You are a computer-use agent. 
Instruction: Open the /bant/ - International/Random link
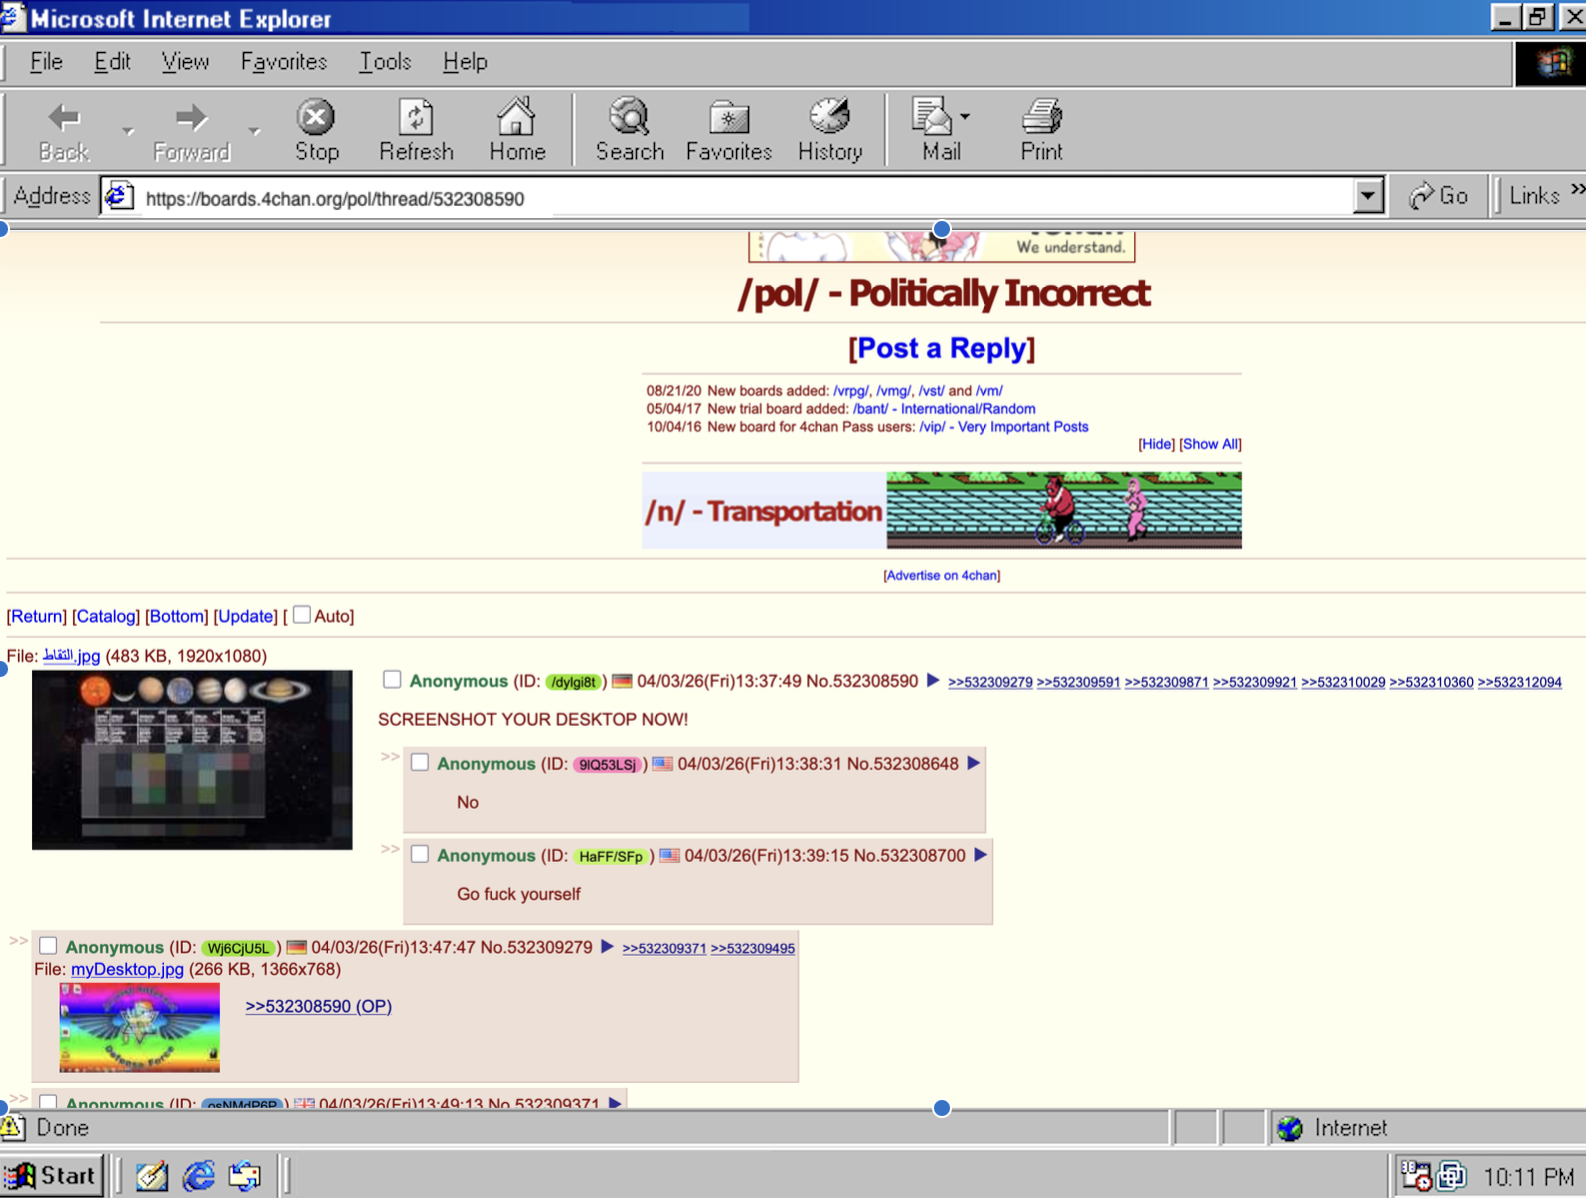click(944, 409)
